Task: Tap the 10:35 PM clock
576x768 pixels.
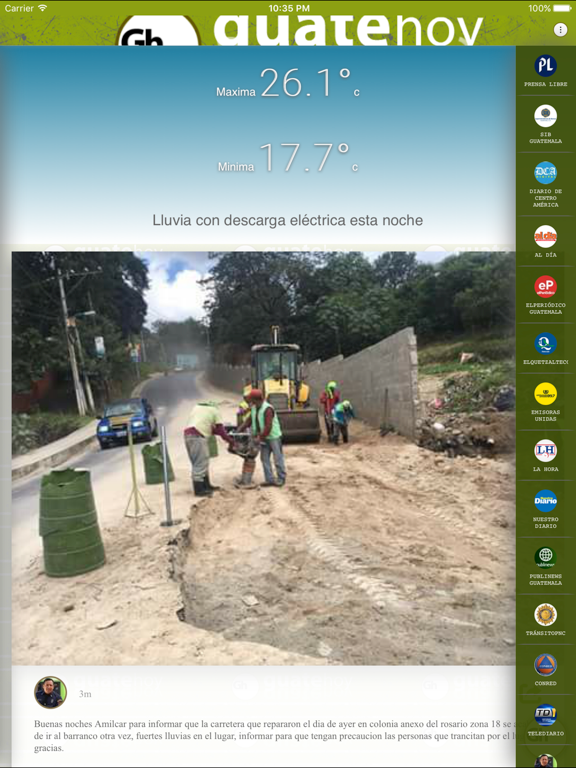Action: (289, 8)
